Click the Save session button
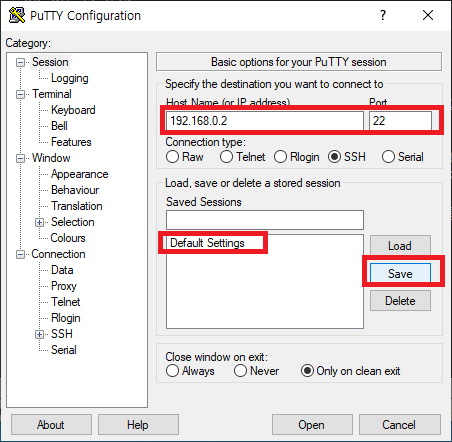 coord(400,273)
